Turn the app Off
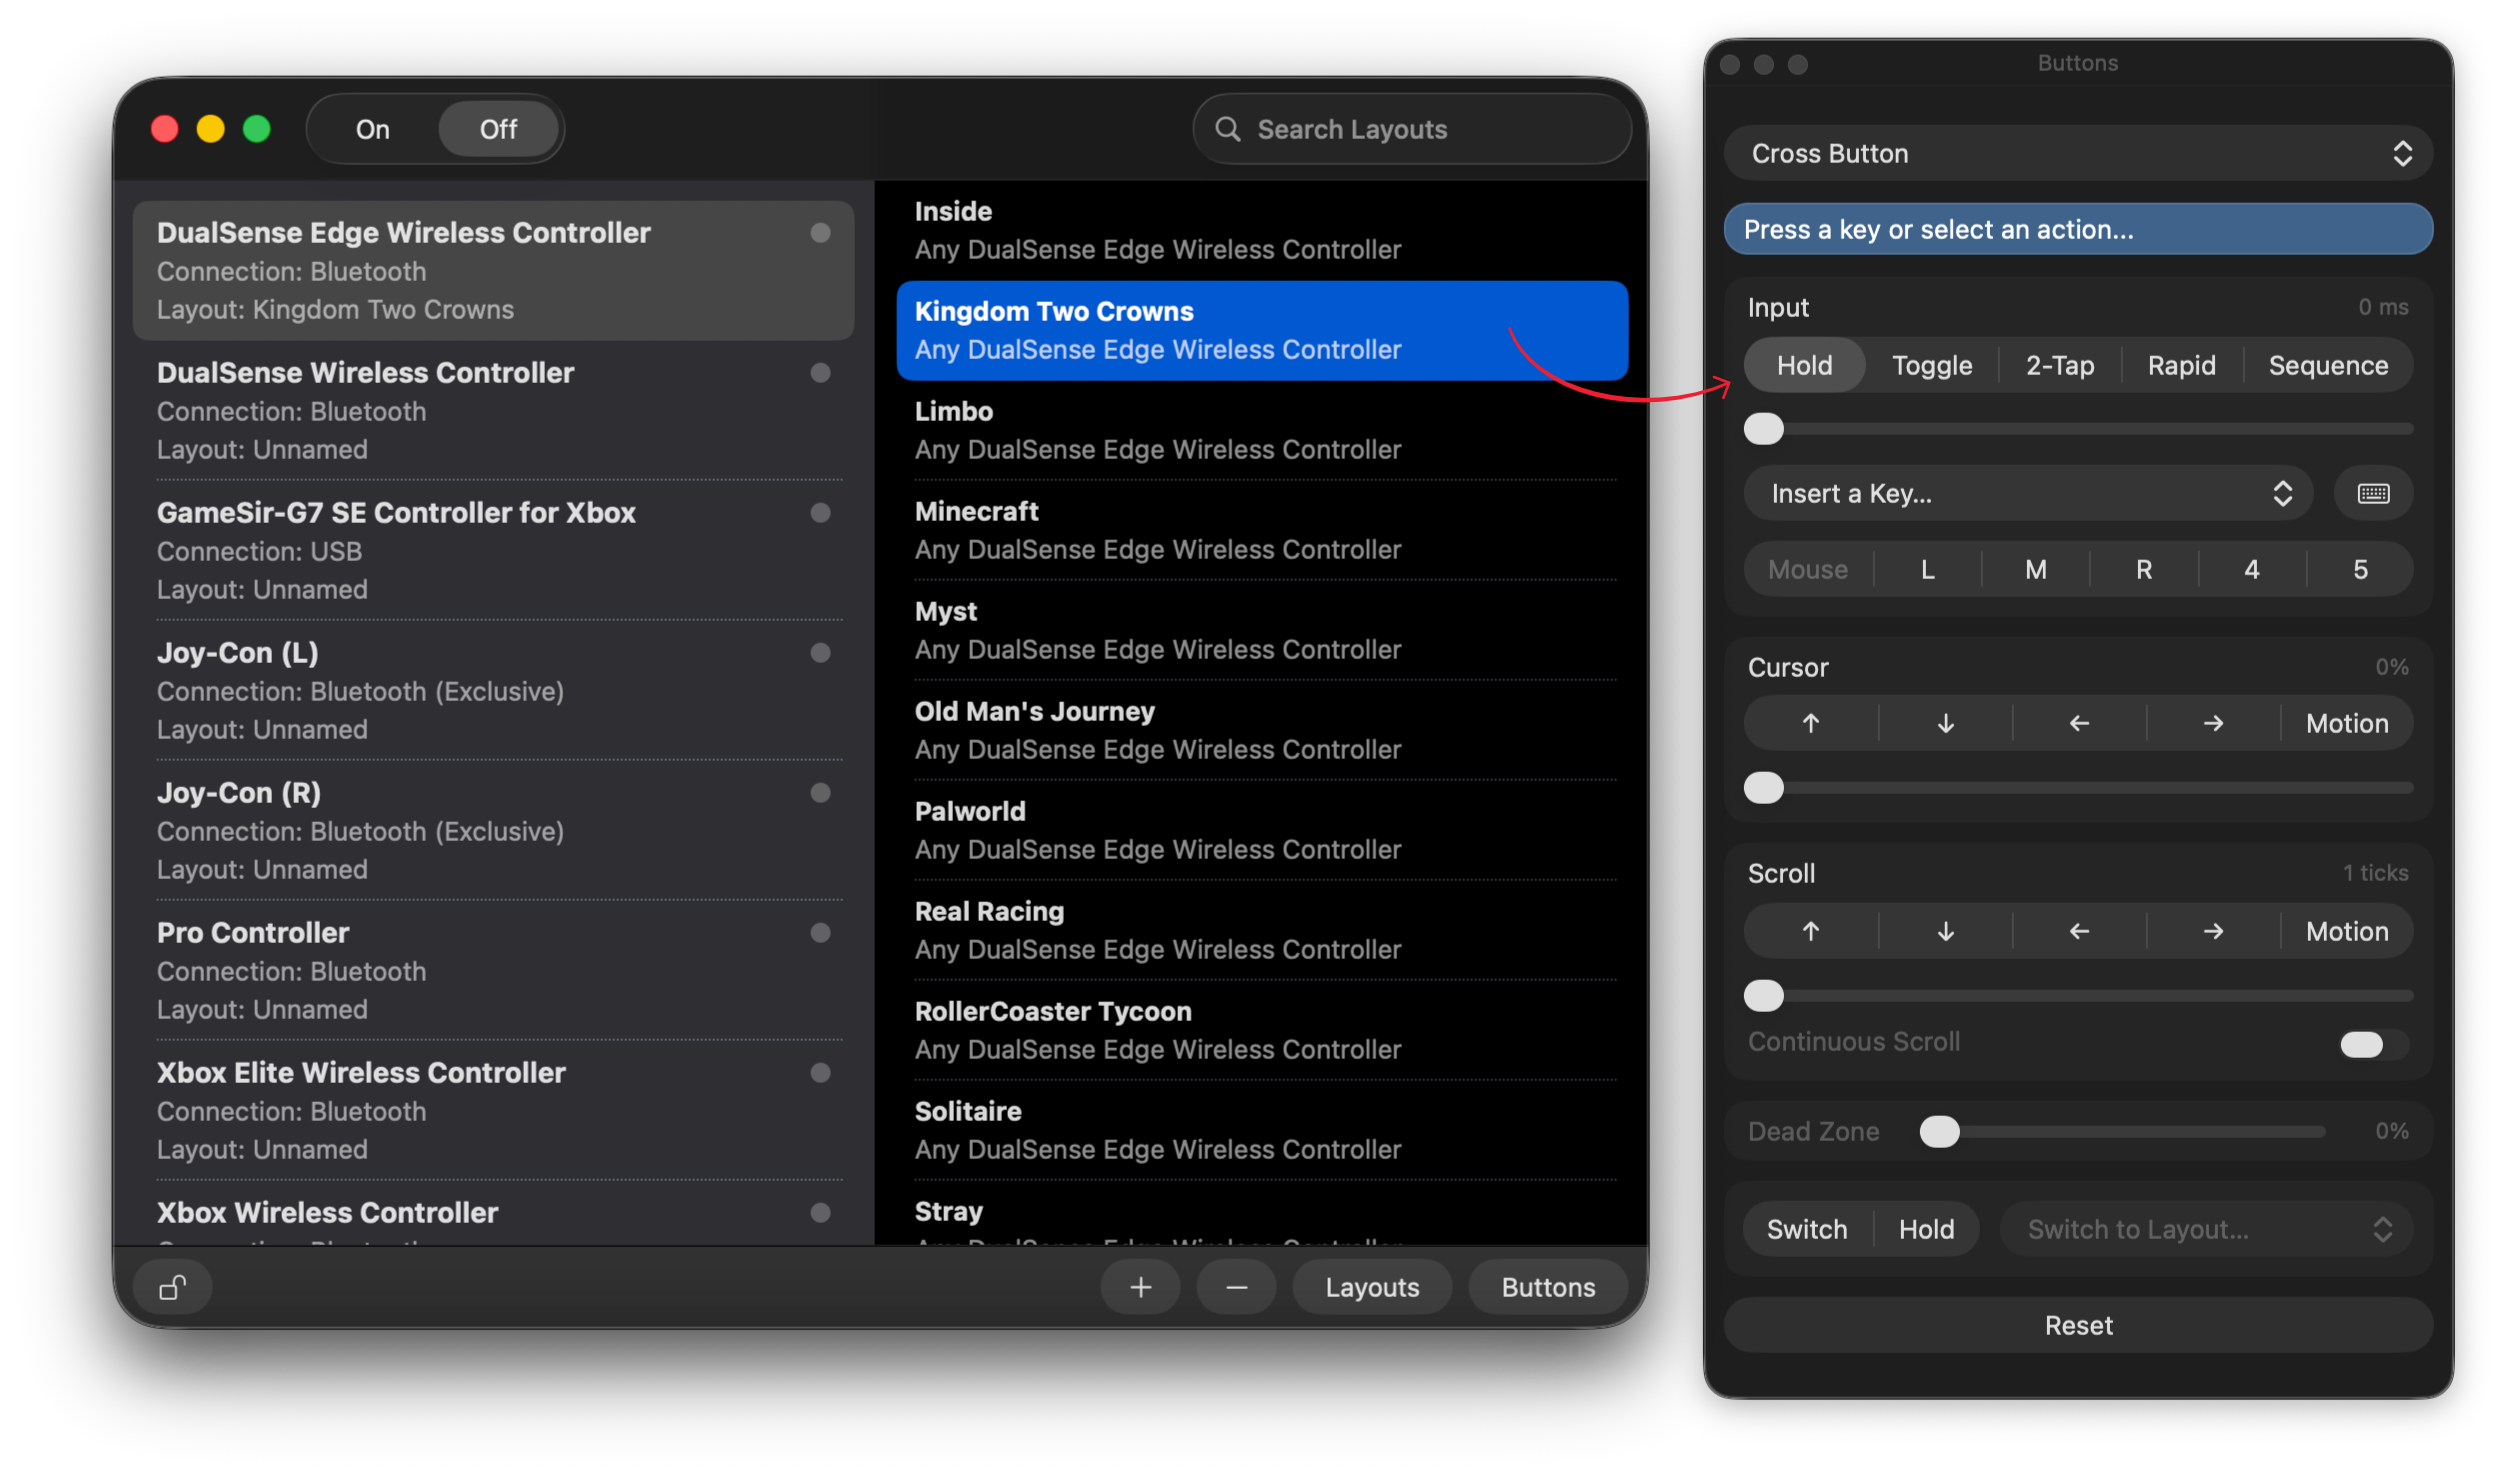This screenshot has height=1477, width=2500. (498, 129)
